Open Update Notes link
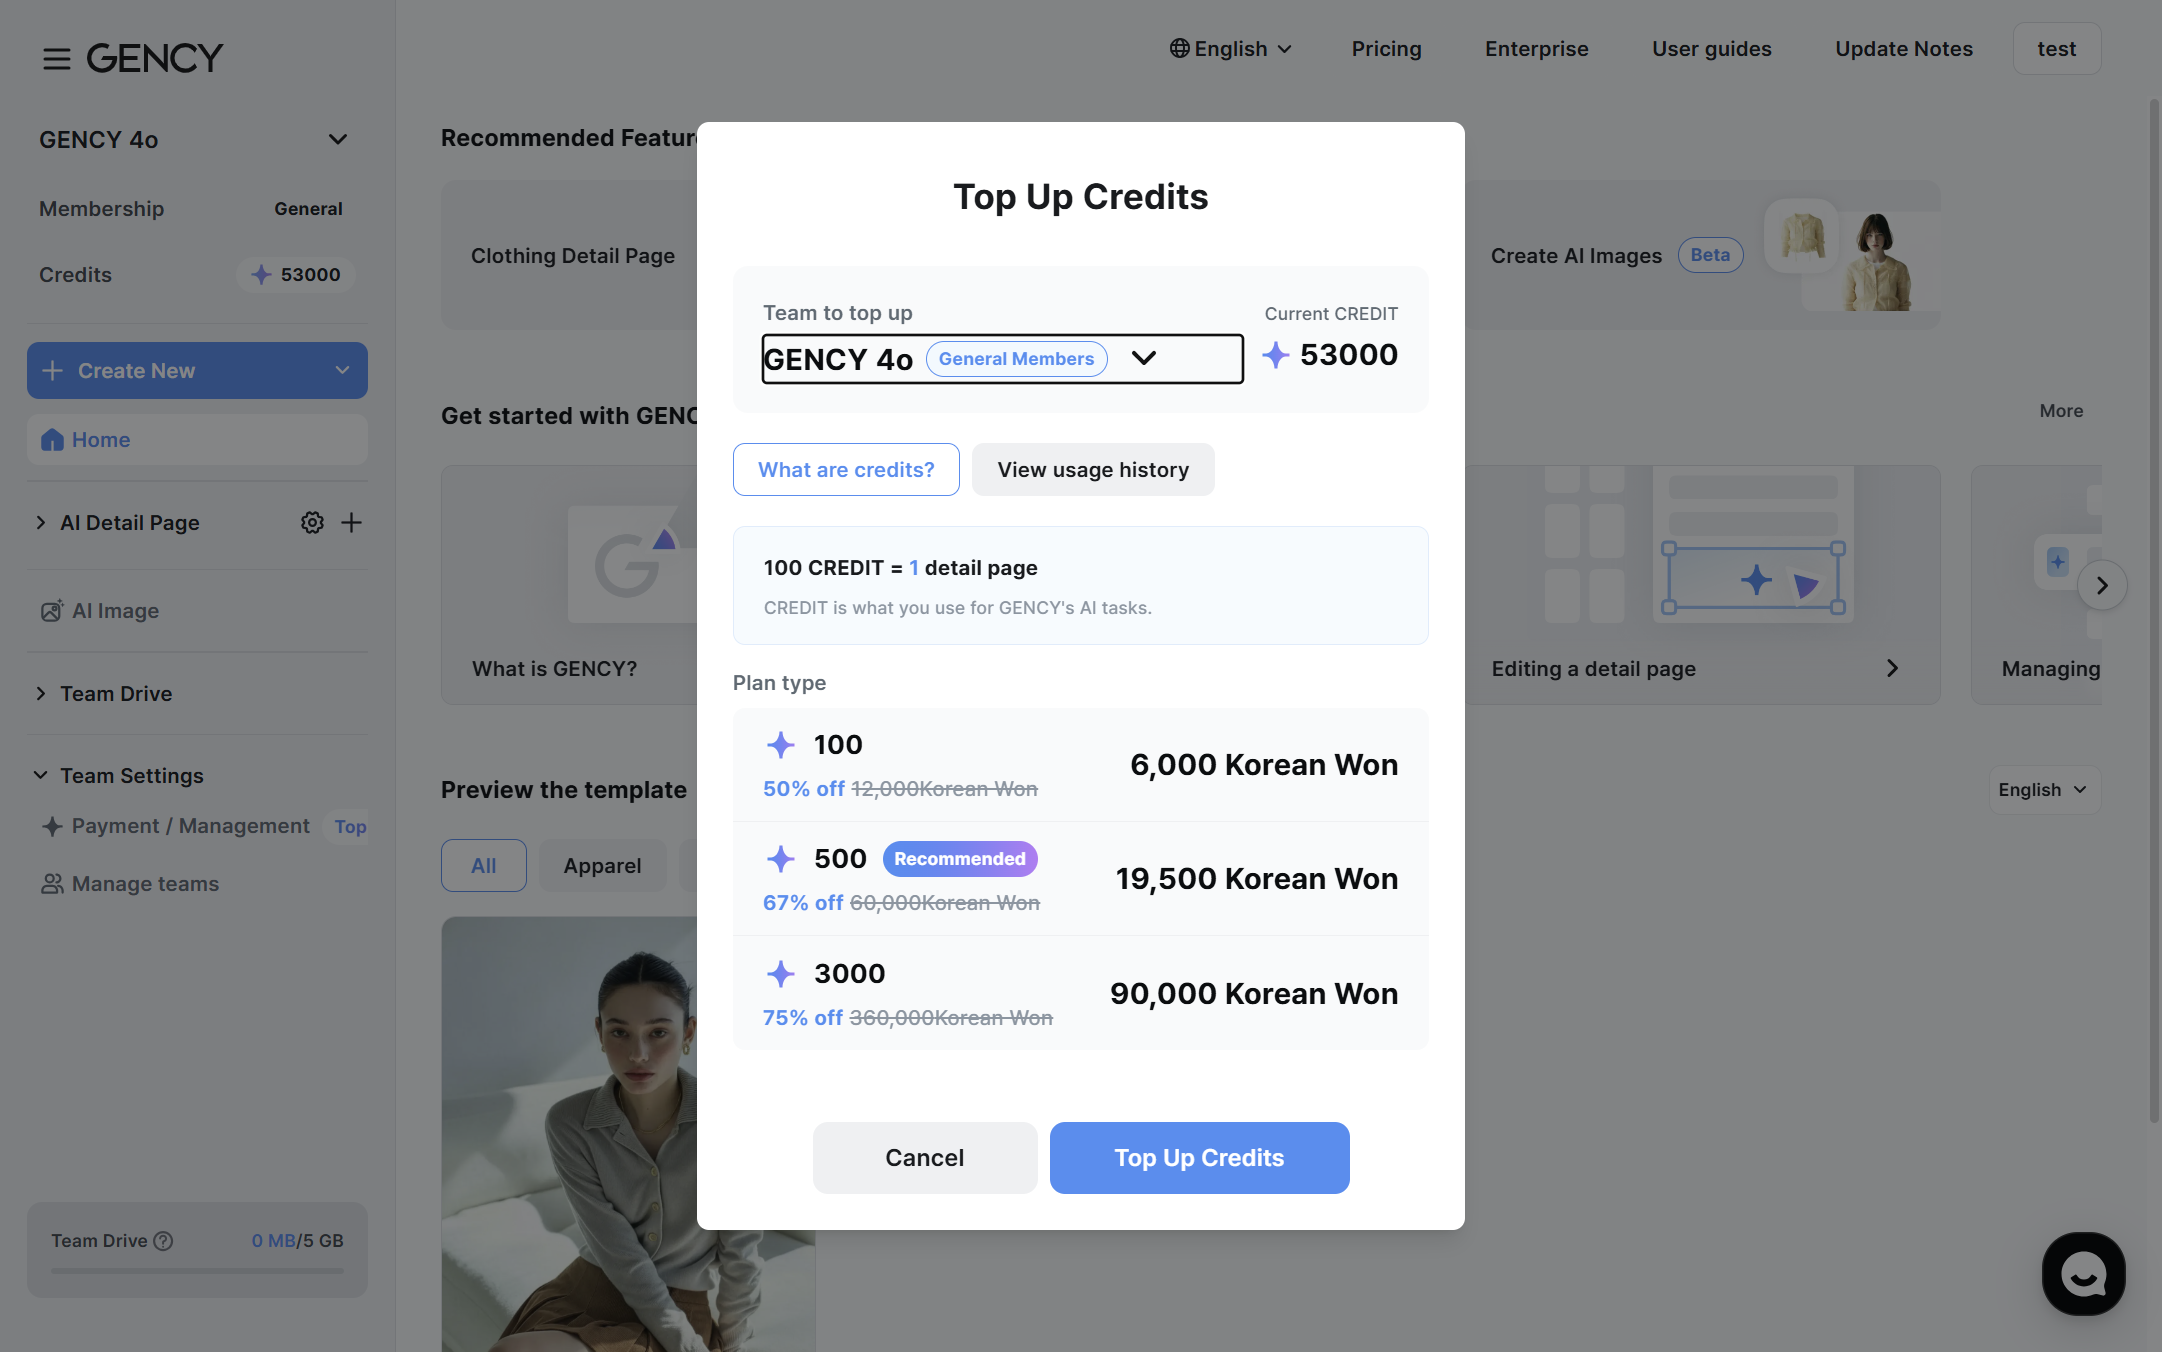 click(1904, 49)
